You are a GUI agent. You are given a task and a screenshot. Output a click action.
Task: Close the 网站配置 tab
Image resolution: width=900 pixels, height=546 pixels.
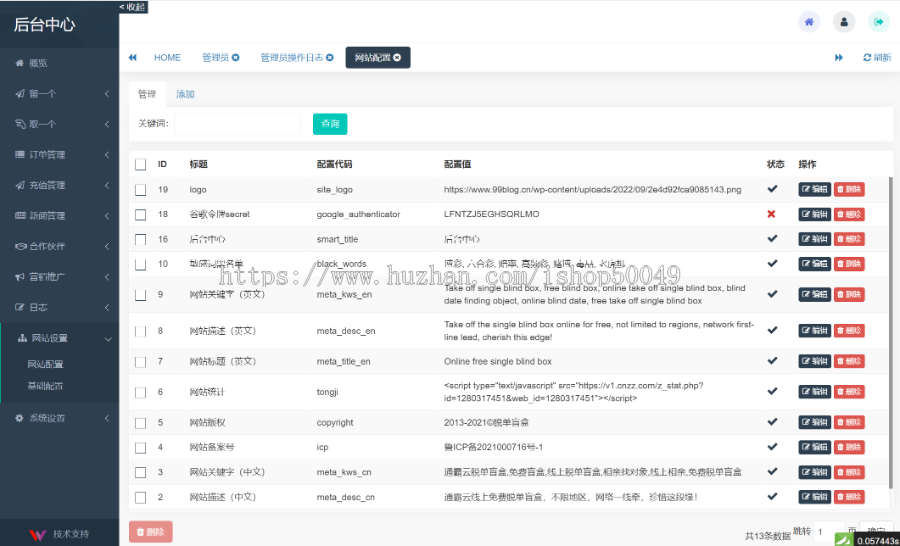coord(397,57)
